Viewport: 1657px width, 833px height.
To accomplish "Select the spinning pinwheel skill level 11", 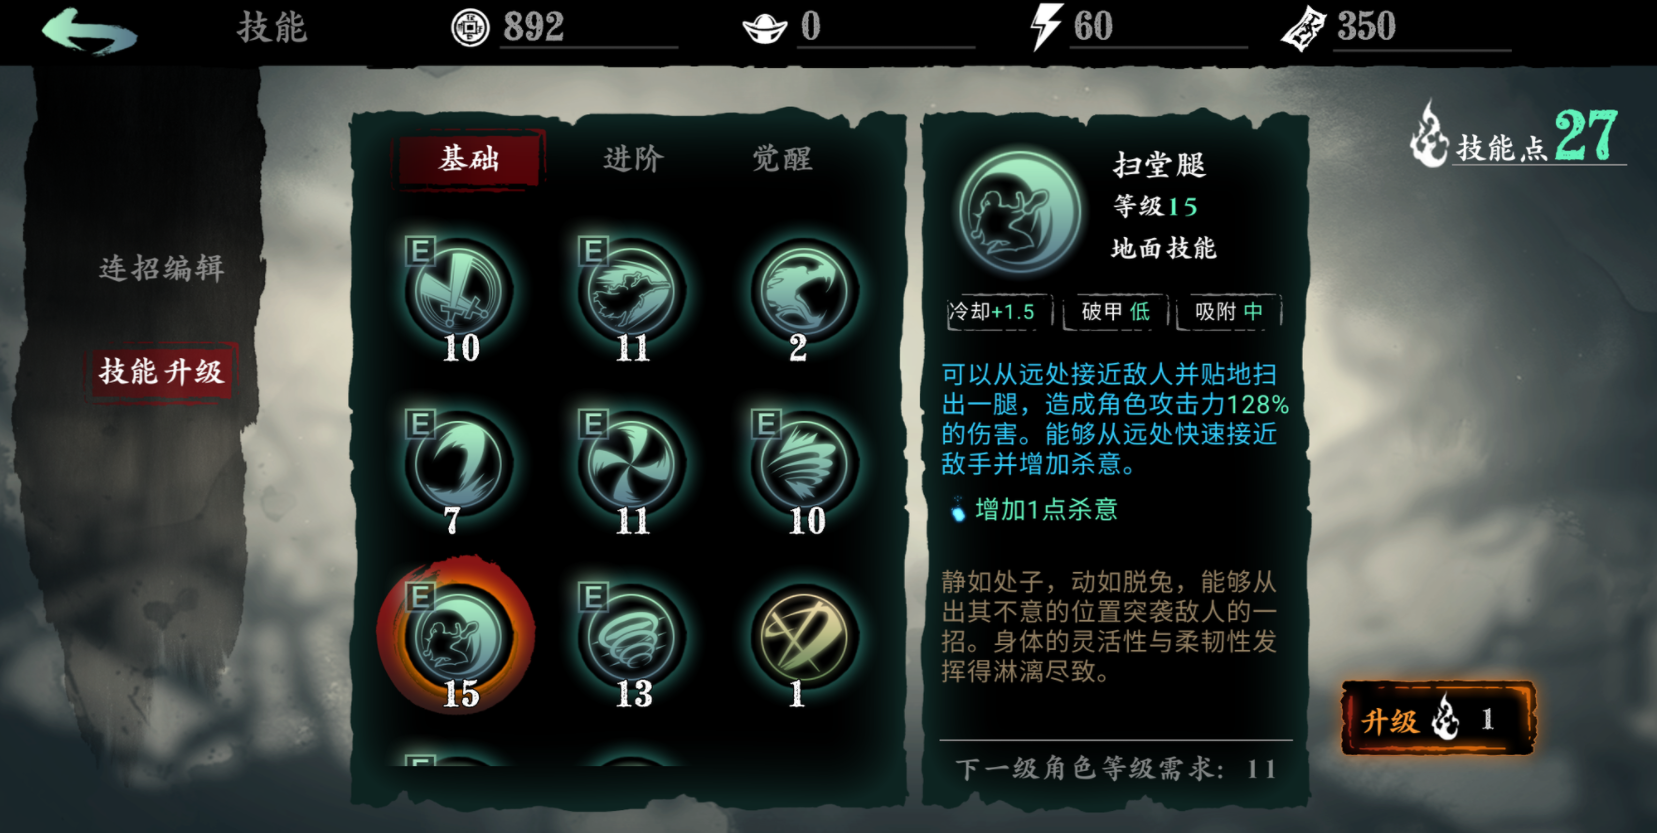I will pyautogui.click(x=632, y=463).
